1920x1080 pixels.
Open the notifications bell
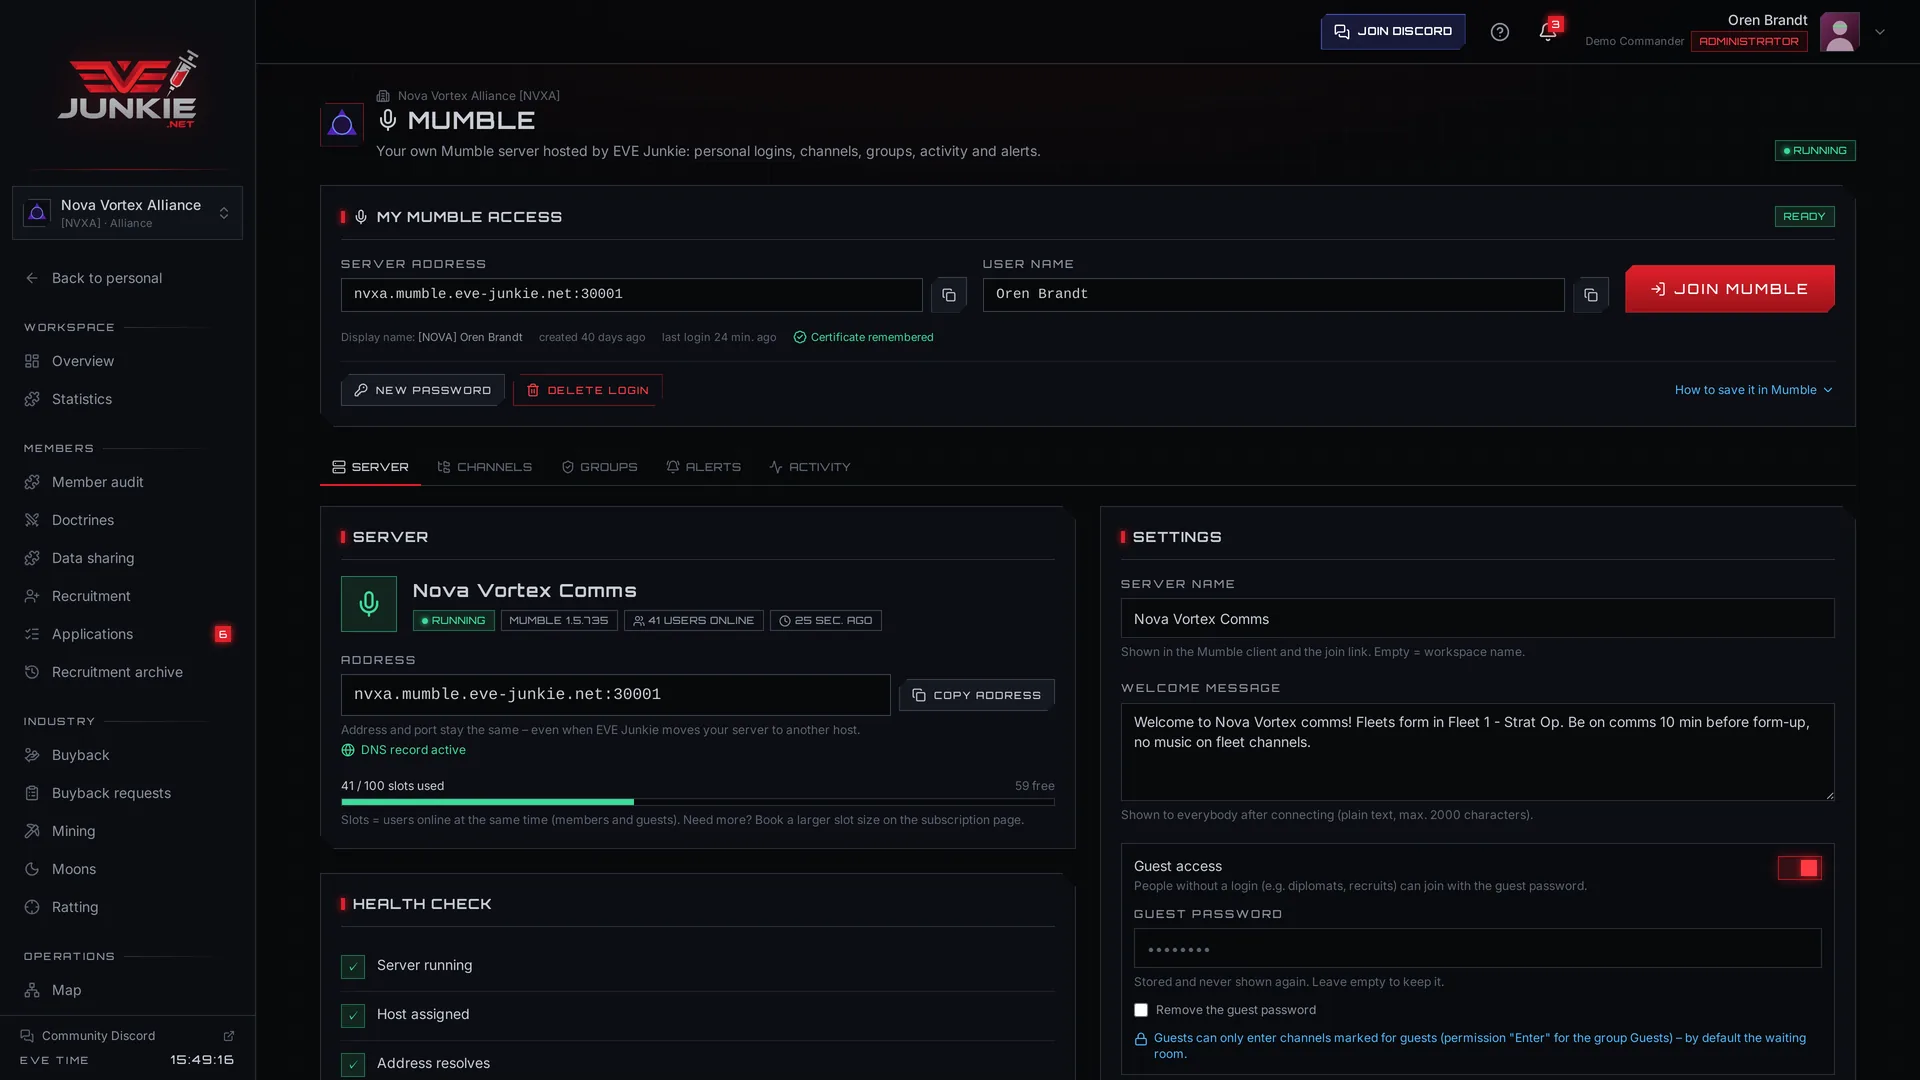[1547, 32]
